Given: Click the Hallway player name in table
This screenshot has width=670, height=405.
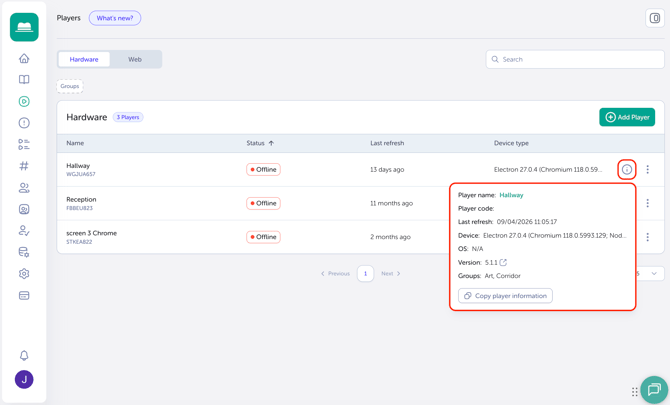Looking at the screenshot, I should point(78,166).
